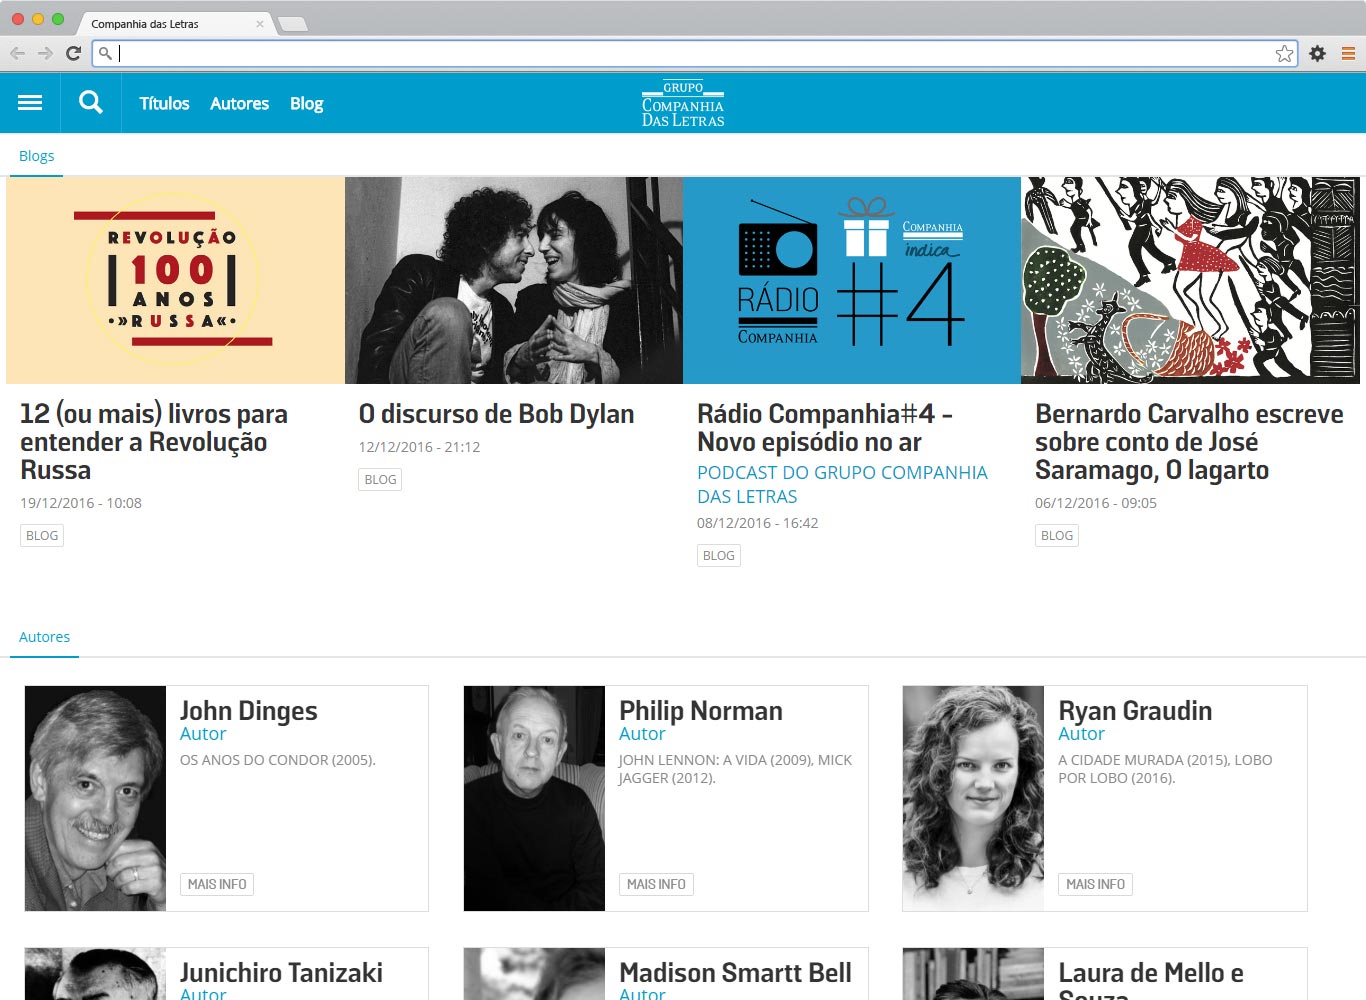Open the Rádio Companhia #4 thumbnail image
The image size is (1366, 1000).
click(x=851, y=281)
